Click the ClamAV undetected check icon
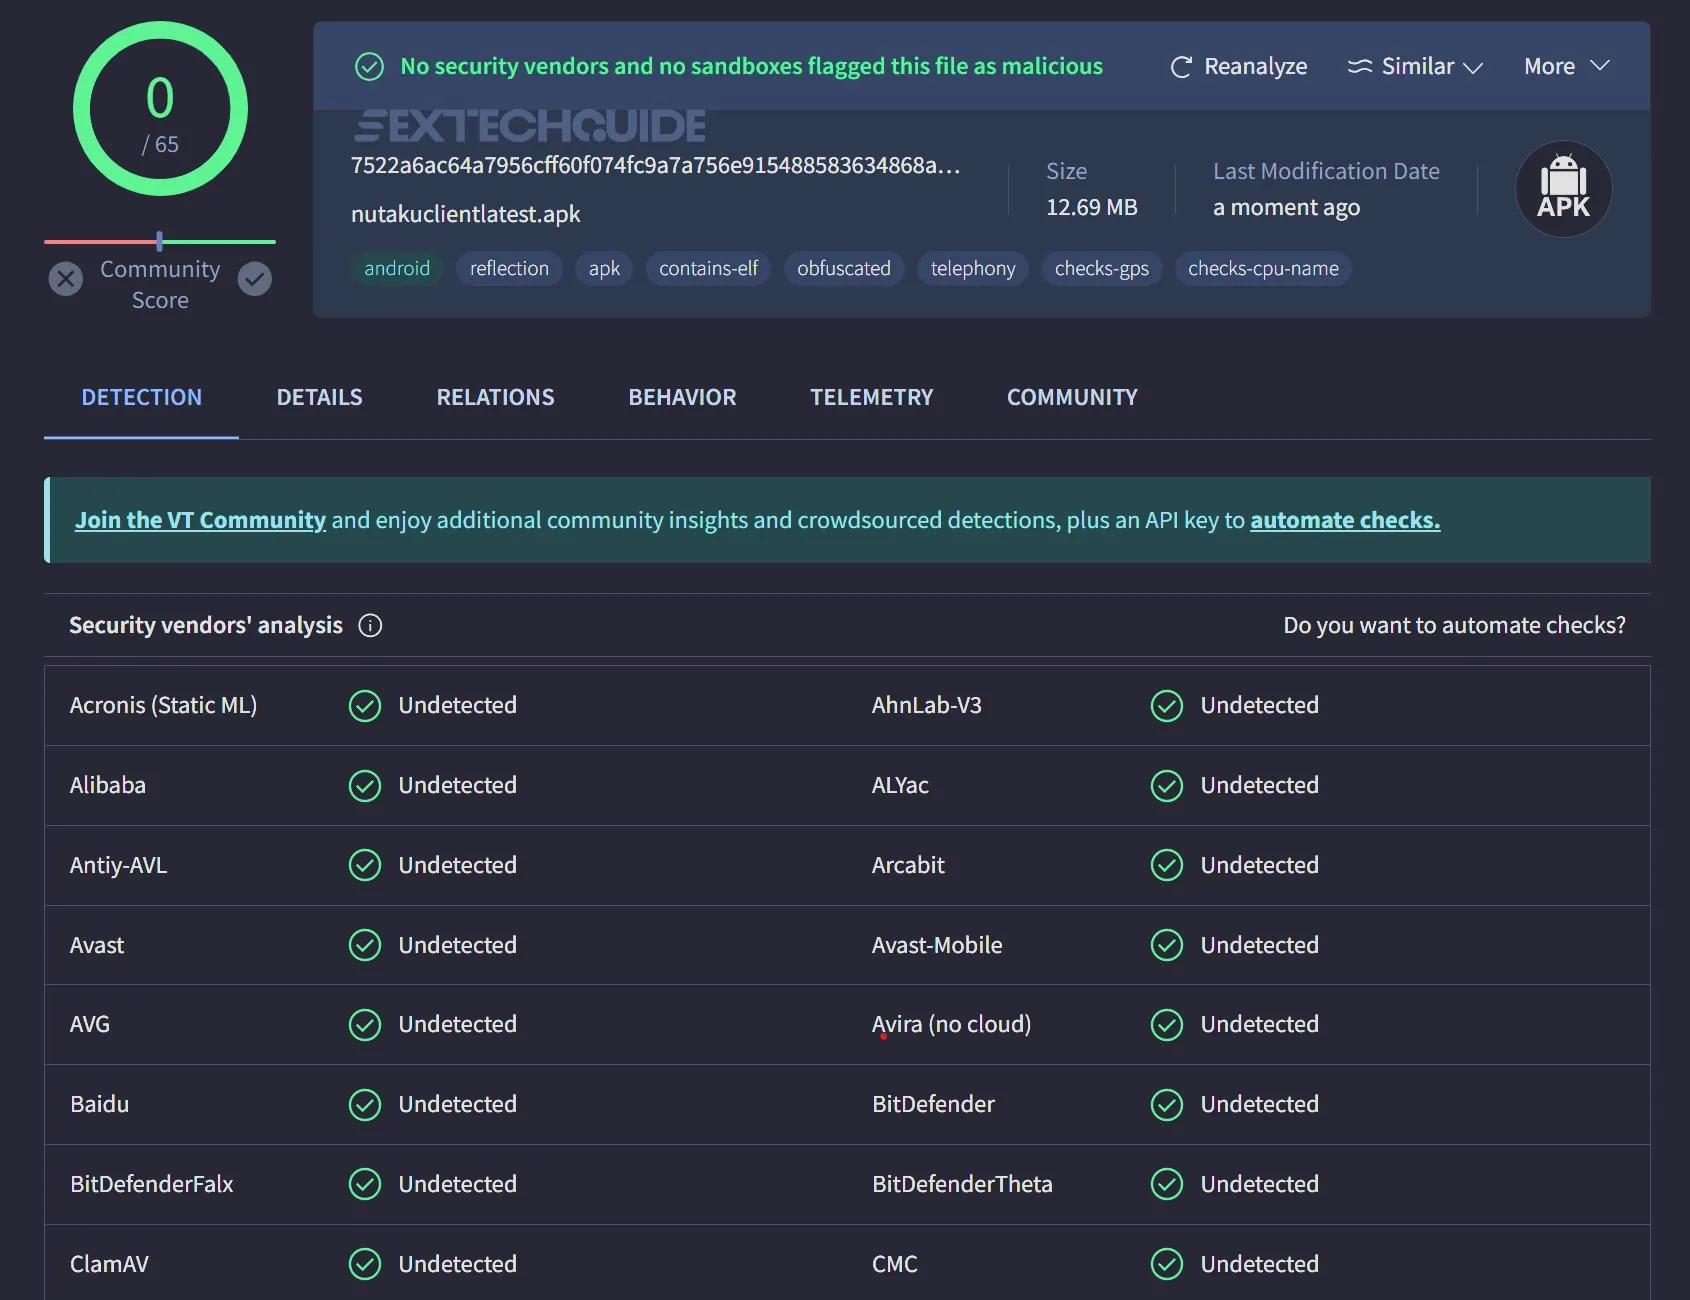 [365, 1265]
